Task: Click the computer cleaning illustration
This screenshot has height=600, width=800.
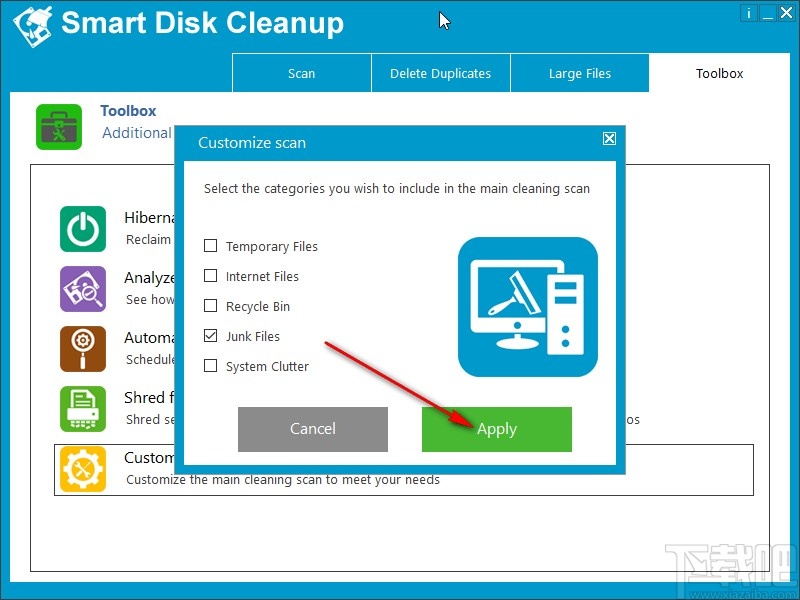Action: coord(528,307)
